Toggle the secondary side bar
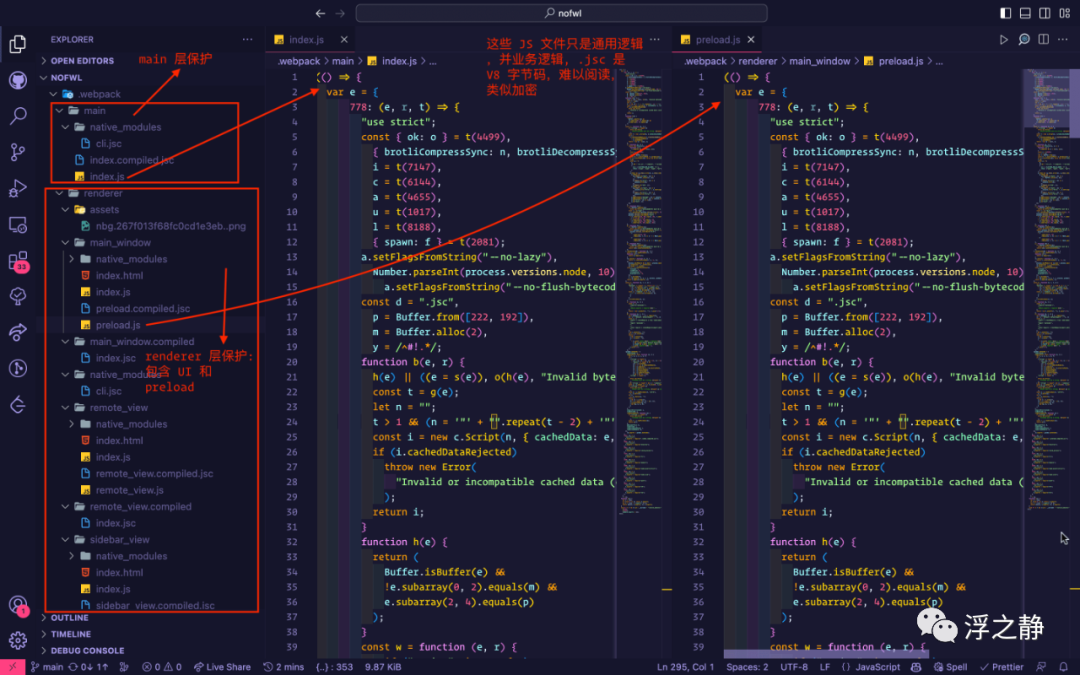This screenshot has height=675, width=1080. pyautogui.click(x=1045, y=13)
